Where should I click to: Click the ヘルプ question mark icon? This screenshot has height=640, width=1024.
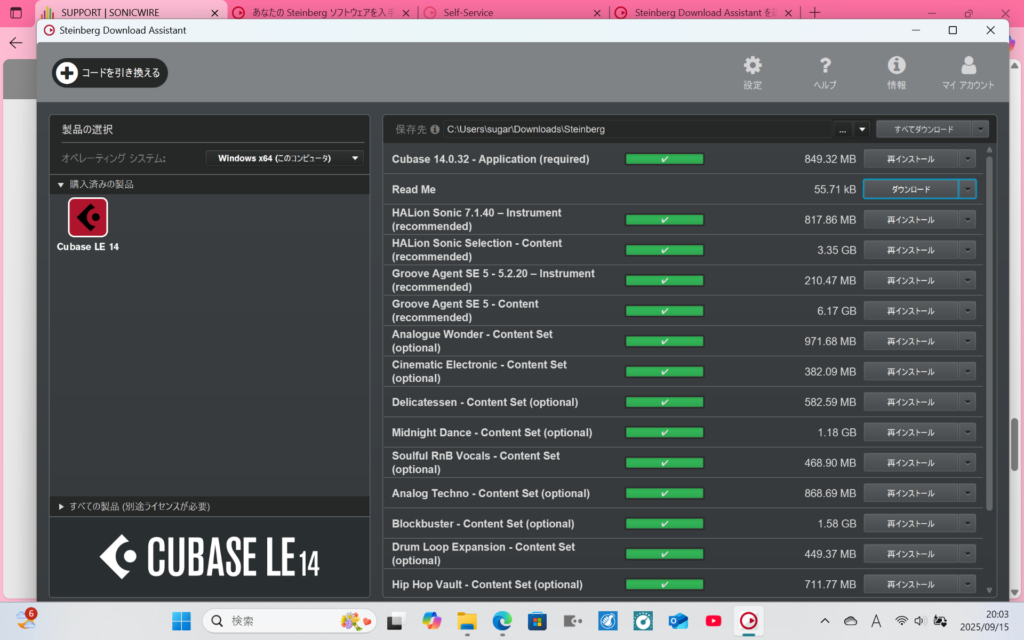tap(825, 66)
